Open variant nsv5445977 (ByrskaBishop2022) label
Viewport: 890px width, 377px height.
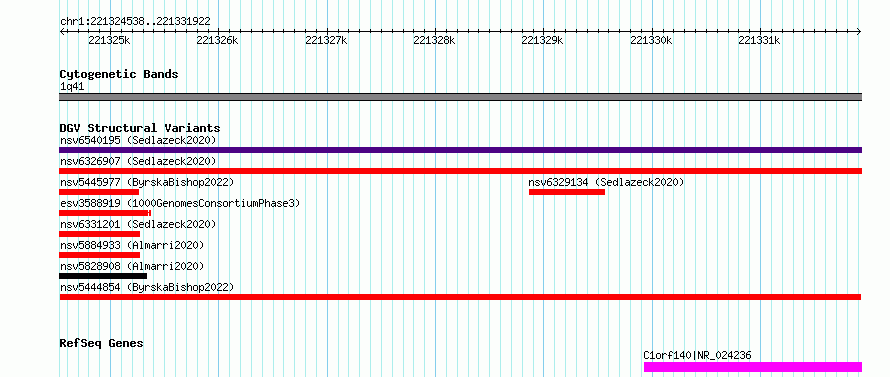pyautogui.click(x=146, y=182)
